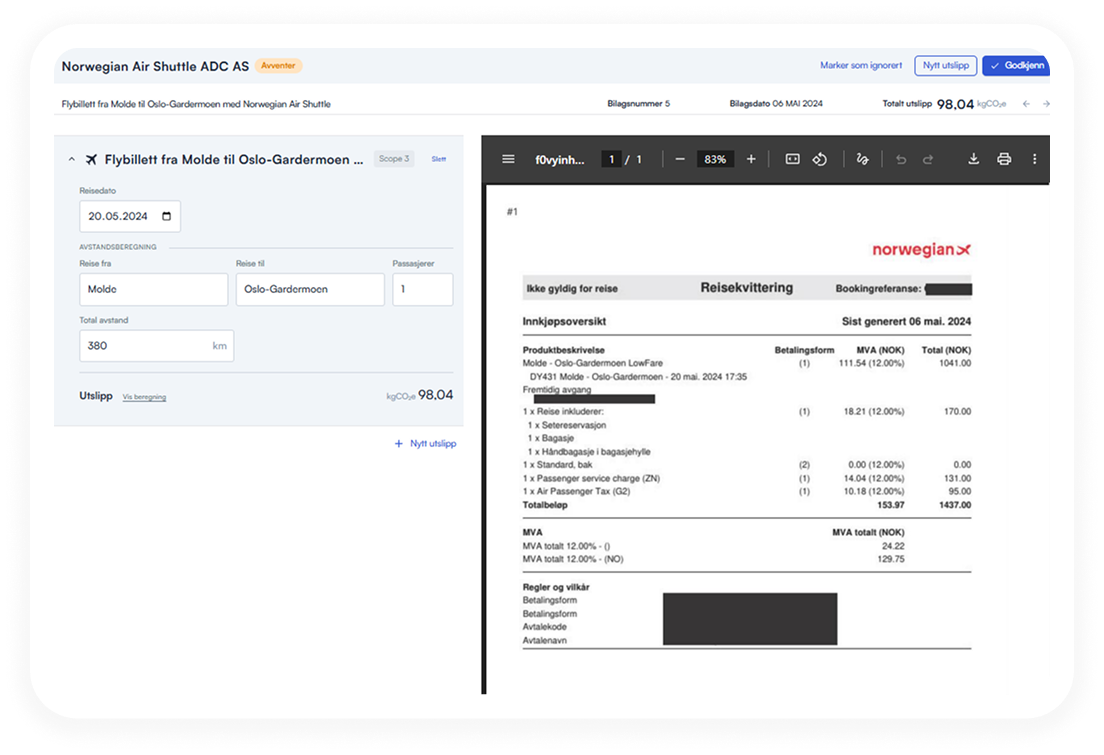Rotate the PDF document counterclockwise
The height and width of the screenshot is (755, 1104).
(820, 159)
